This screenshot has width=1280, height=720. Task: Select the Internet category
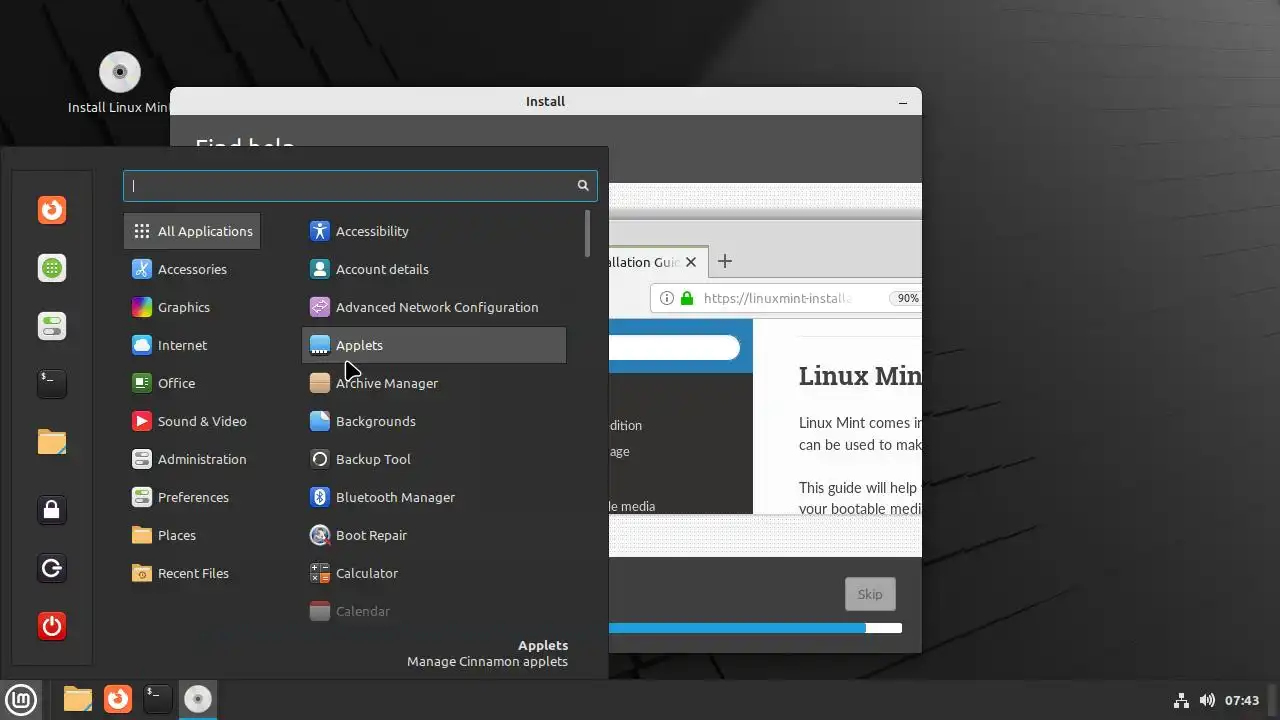192,345
